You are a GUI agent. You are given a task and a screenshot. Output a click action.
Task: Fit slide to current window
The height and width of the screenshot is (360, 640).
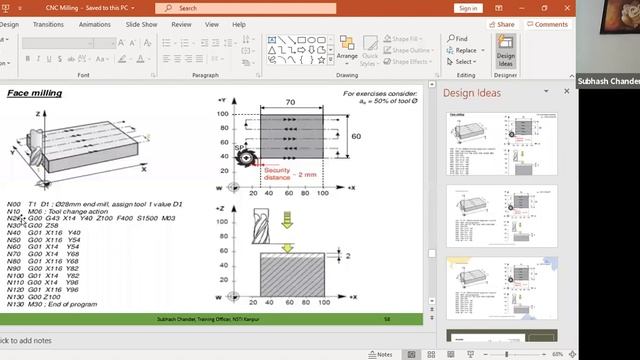[572, 354]
